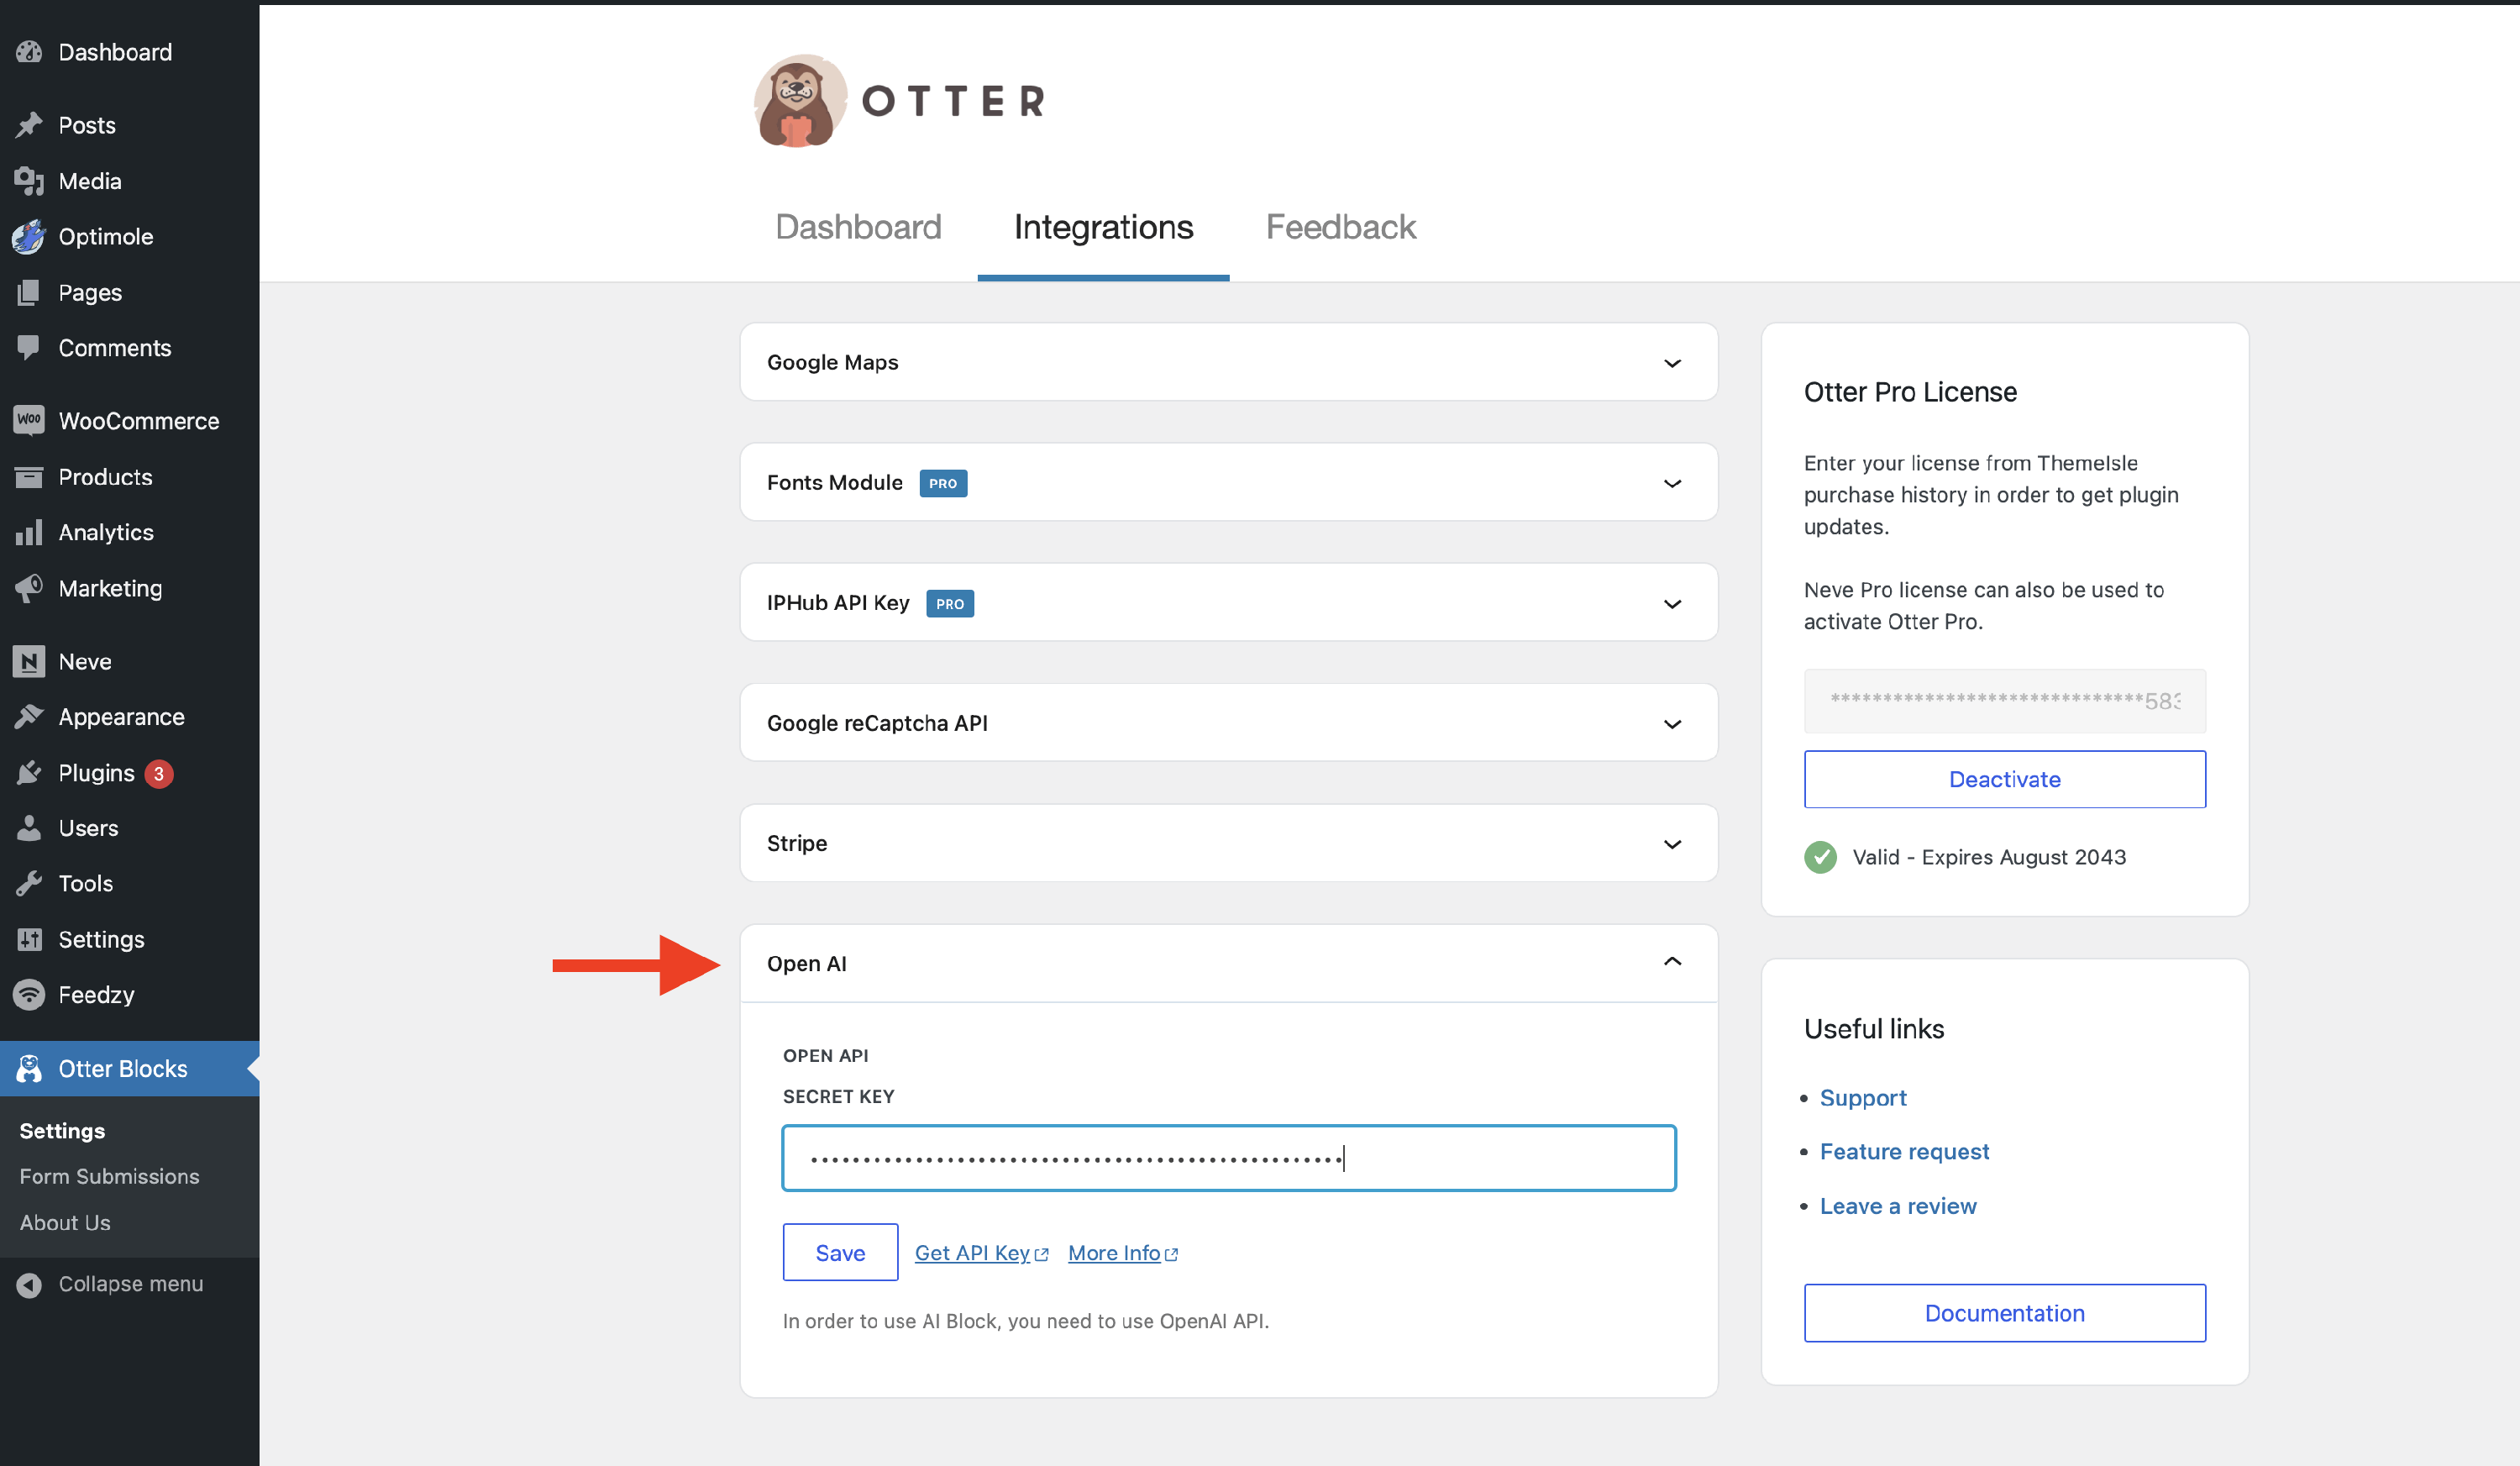Click the Optimole menu icon

29,237
